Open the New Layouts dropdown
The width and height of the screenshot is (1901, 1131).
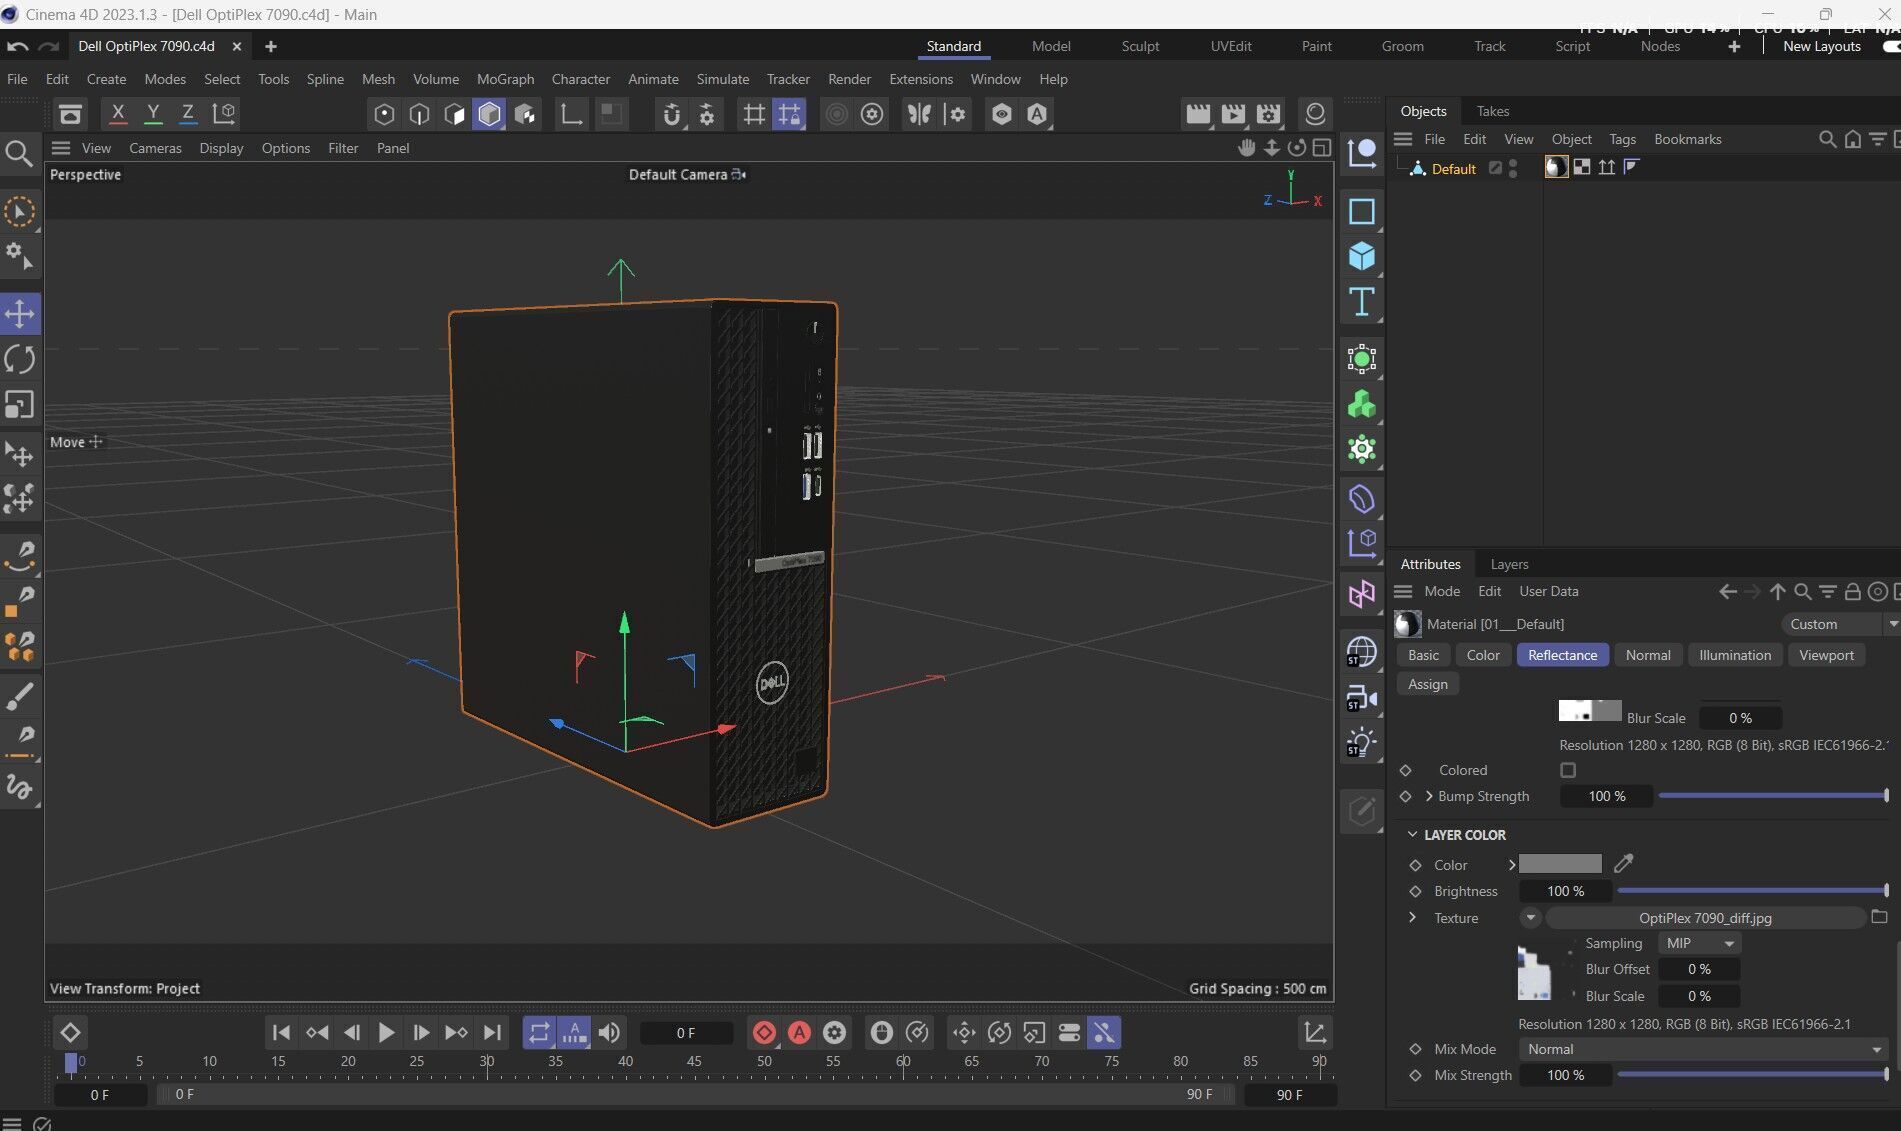point(1821,46)
